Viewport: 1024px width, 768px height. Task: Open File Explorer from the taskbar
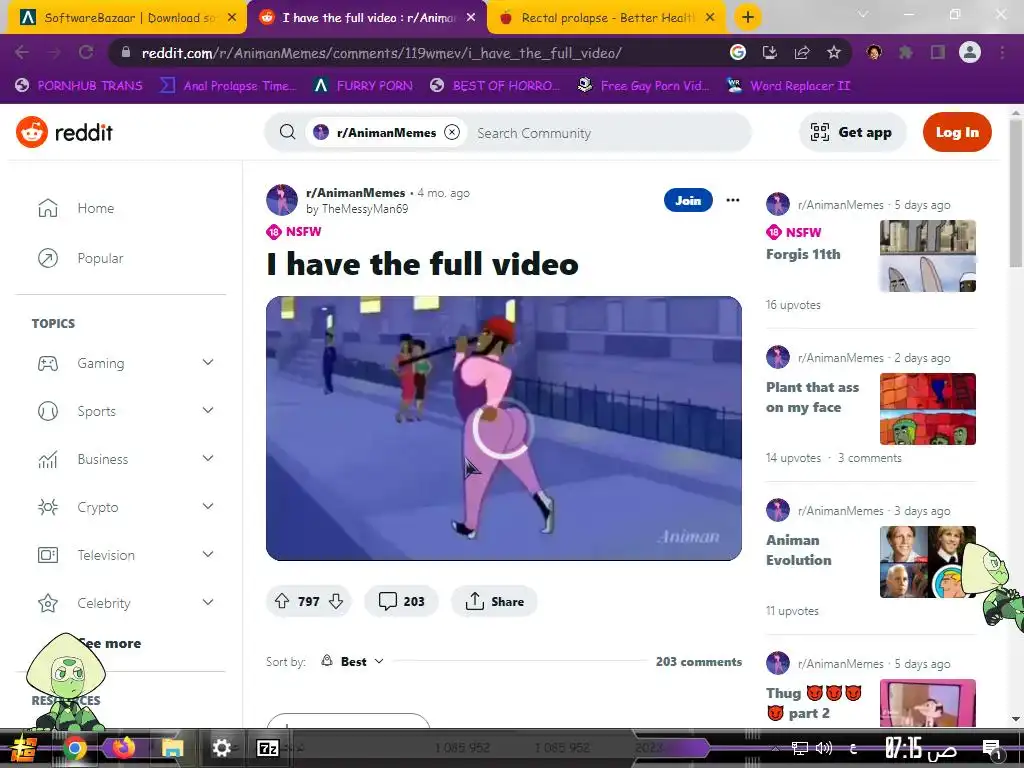coord(172,748)
